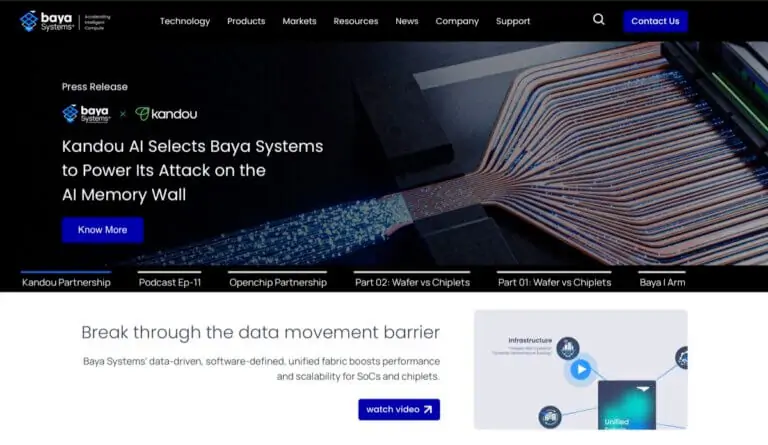The height and width of the screenshot is (445, 768).
Task: Open the Products menu
Action: tap(246, 21)
